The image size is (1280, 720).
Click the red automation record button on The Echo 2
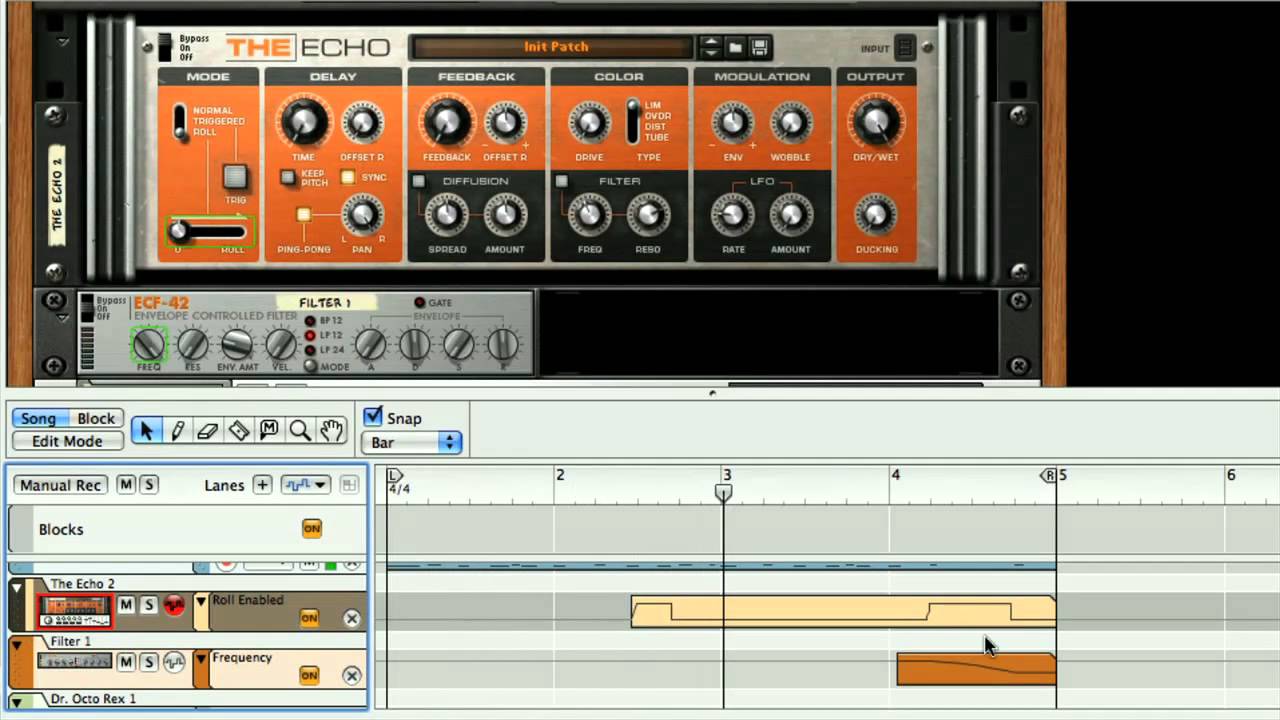click(175, 605)
